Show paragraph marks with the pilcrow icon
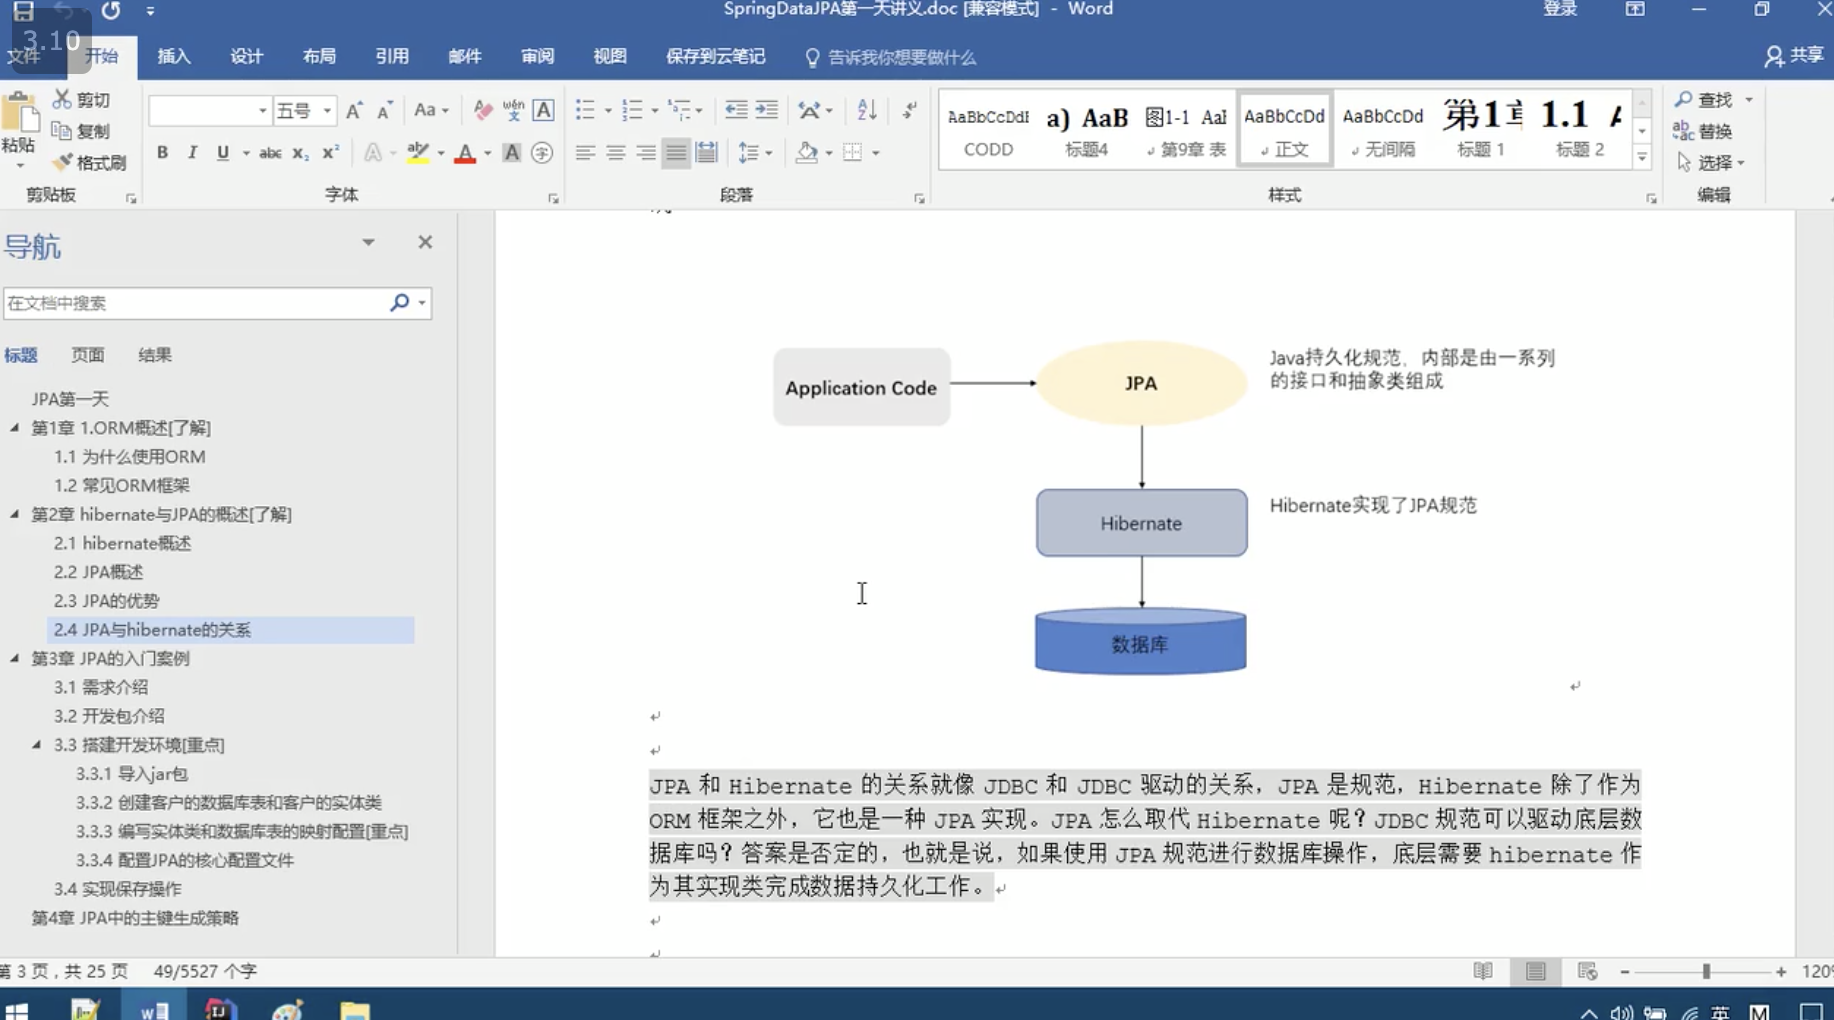This screenshot has height=1020, width=1834. click(x=909, y=110)
